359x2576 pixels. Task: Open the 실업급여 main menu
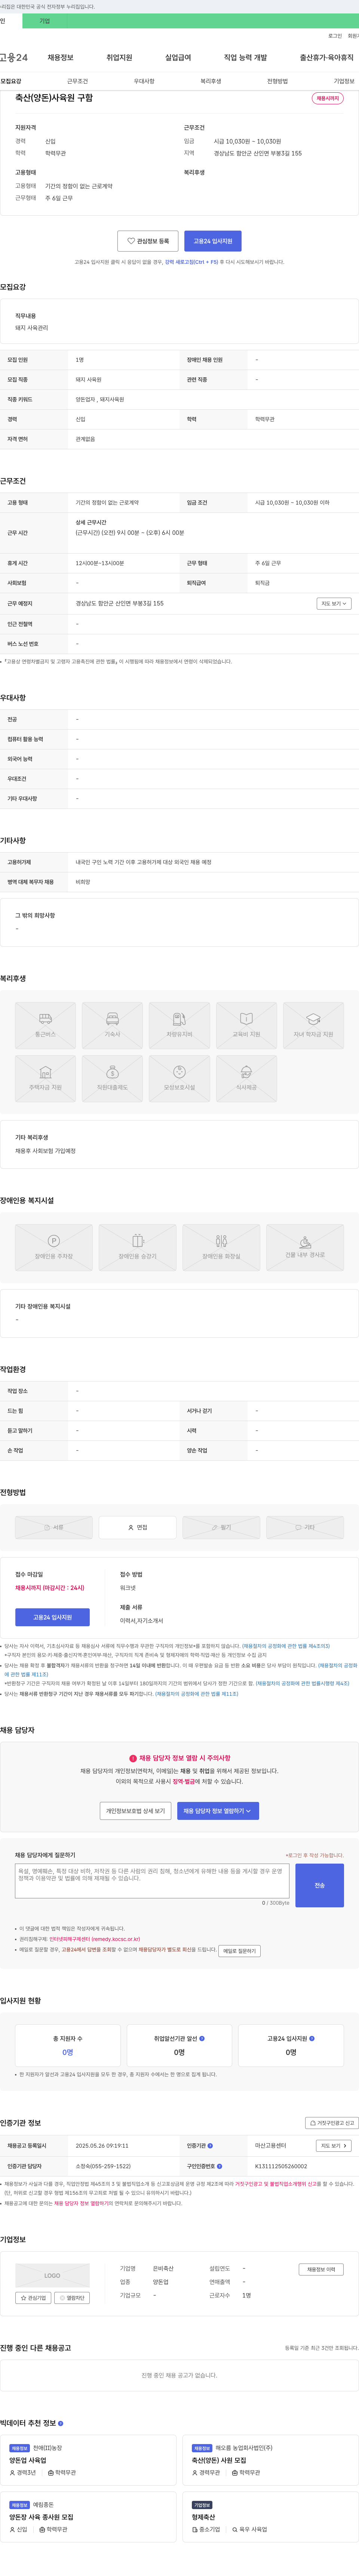178,57
